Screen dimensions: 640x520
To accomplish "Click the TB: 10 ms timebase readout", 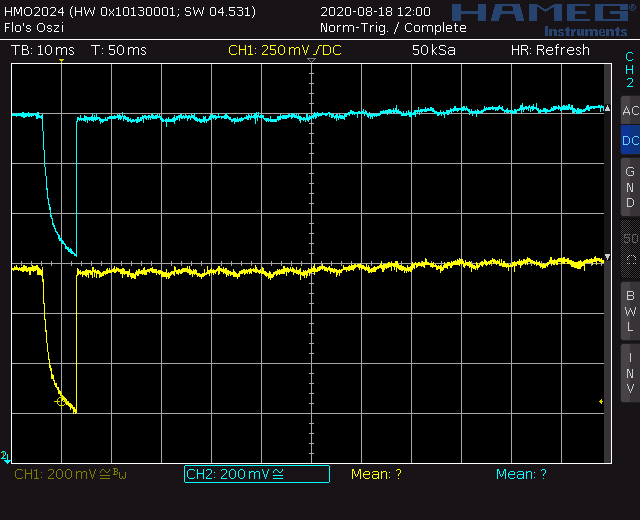I will tap(43, 50).
